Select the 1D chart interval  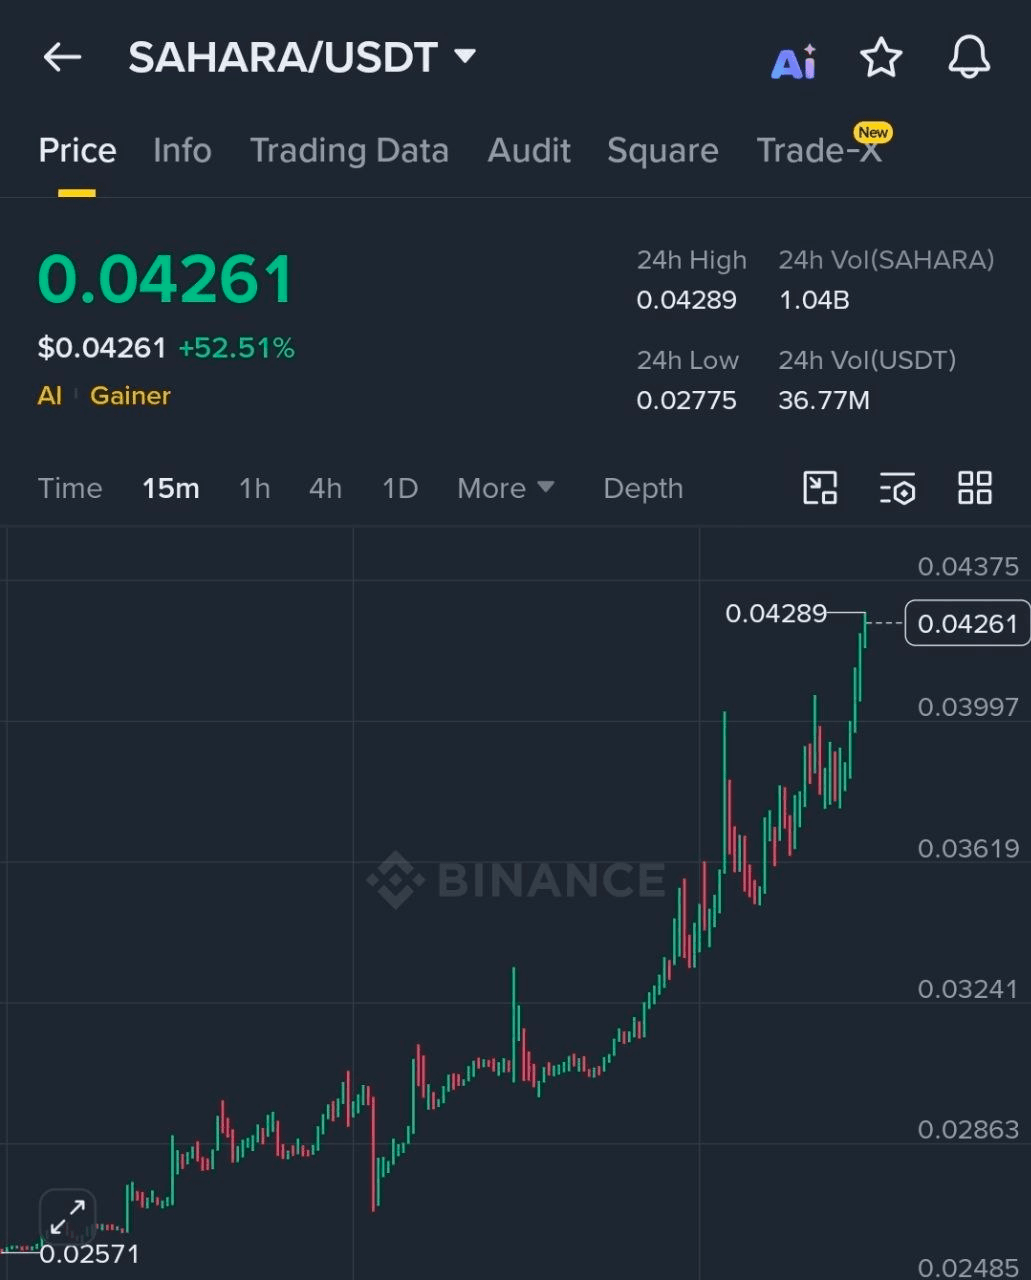click(400, 488)
